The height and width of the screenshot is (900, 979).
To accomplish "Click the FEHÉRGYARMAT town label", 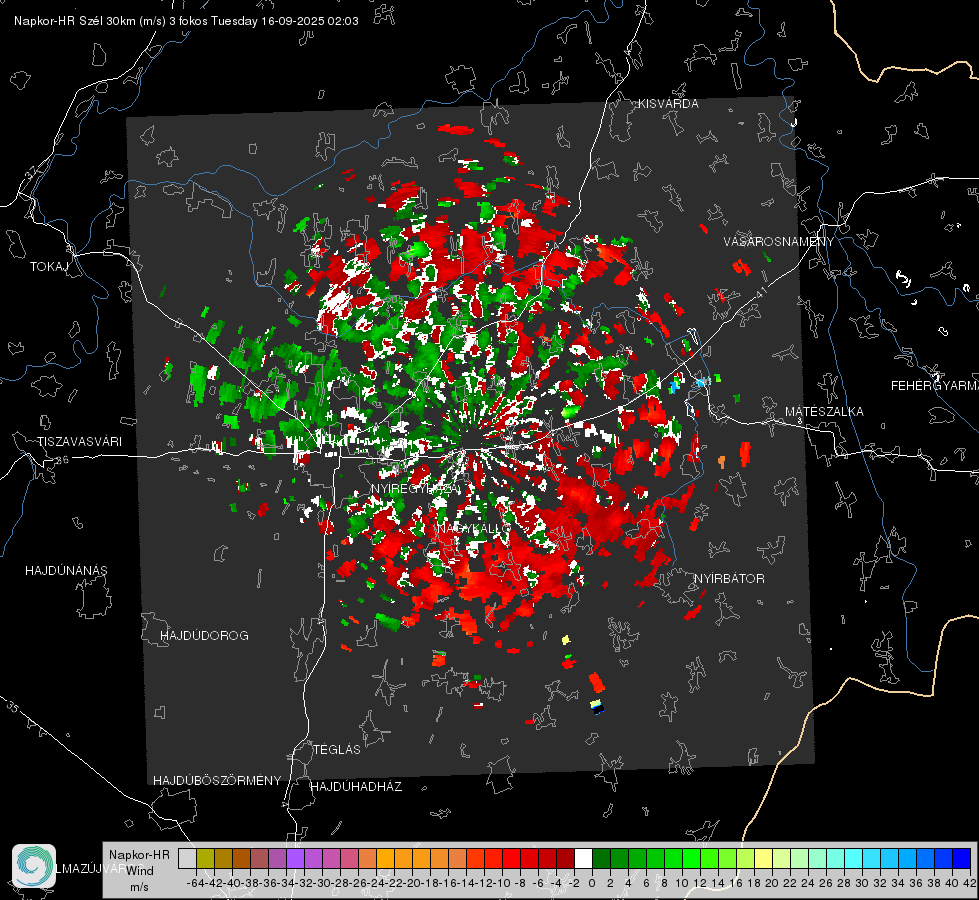I will click(935, 386).
